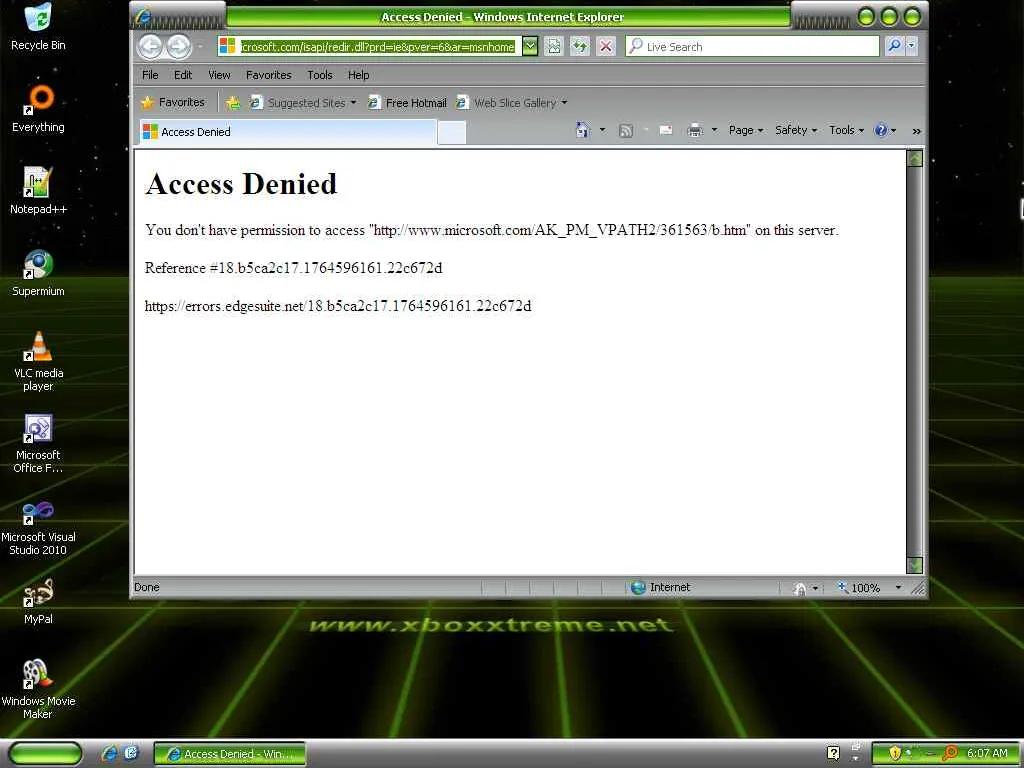Expand the address bar autocomplete dropdown

point(530,46)
